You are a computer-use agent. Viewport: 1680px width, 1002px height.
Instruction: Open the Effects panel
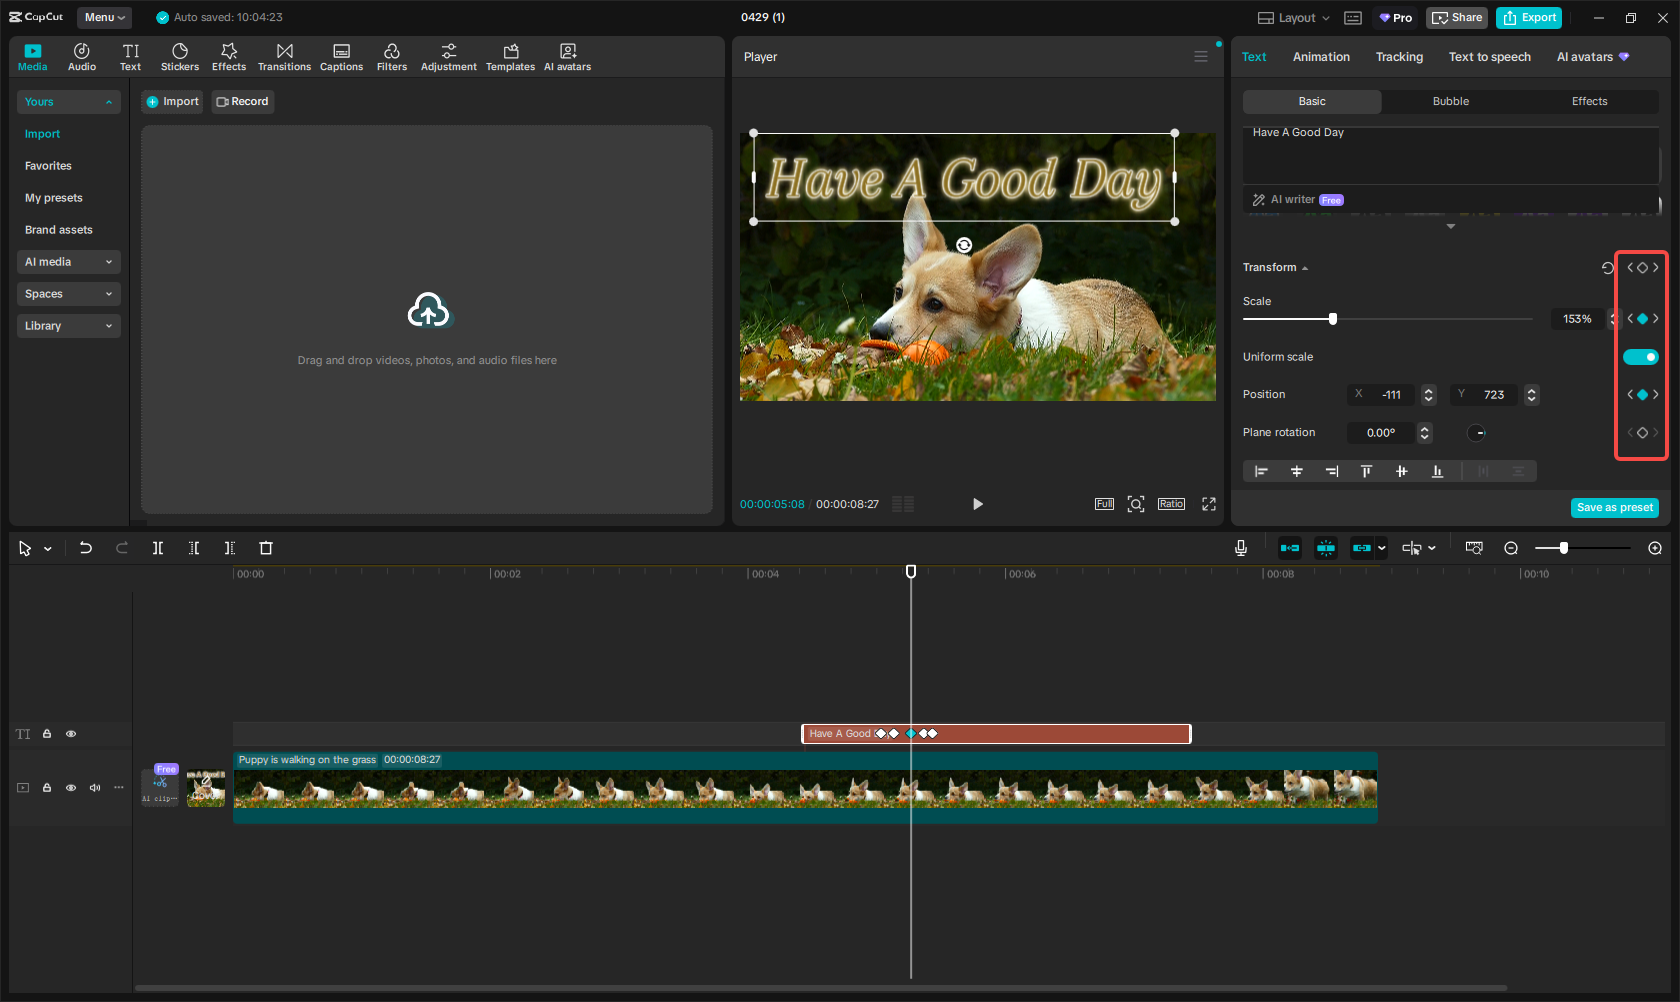229,56
